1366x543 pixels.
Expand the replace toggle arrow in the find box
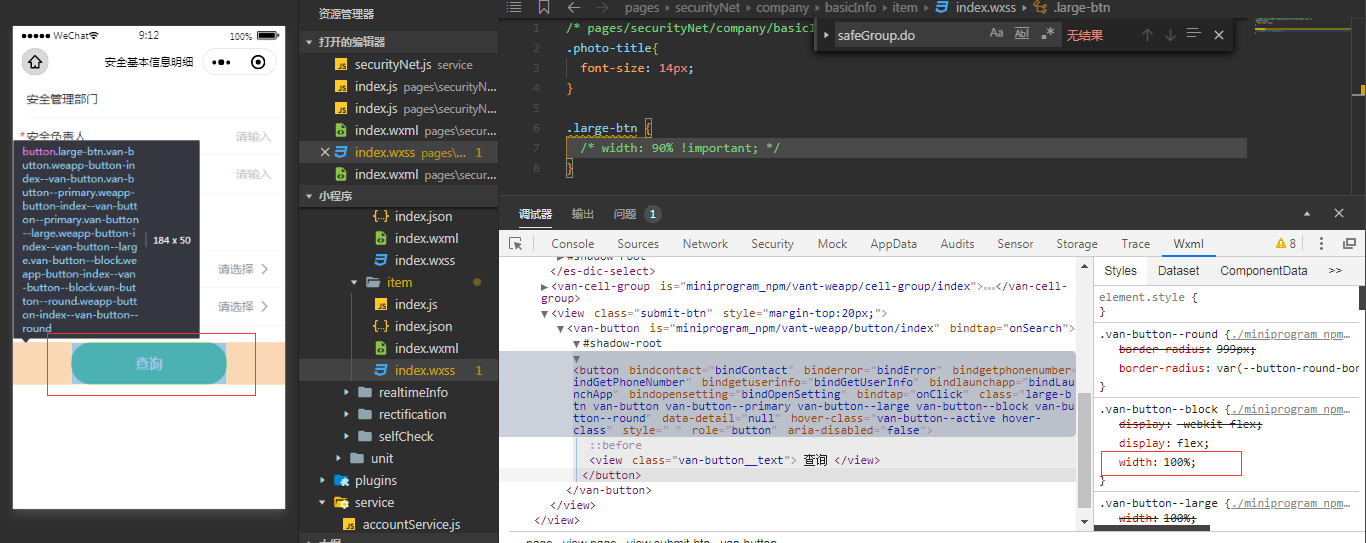pyautogui.click(x=825, y=35)
